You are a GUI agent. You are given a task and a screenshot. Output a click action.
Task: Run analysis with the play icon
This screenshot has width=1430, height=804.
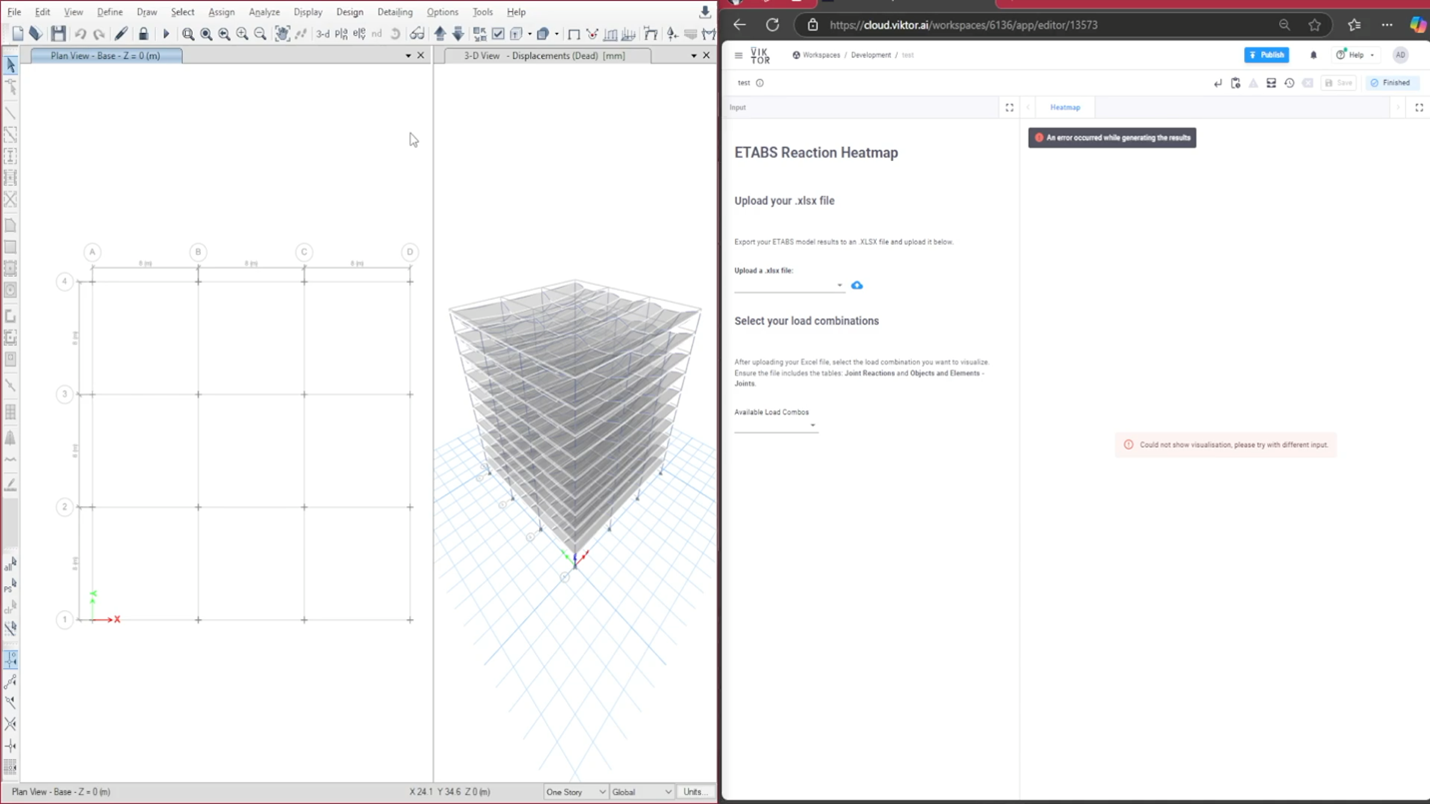(x=166, y=34)
